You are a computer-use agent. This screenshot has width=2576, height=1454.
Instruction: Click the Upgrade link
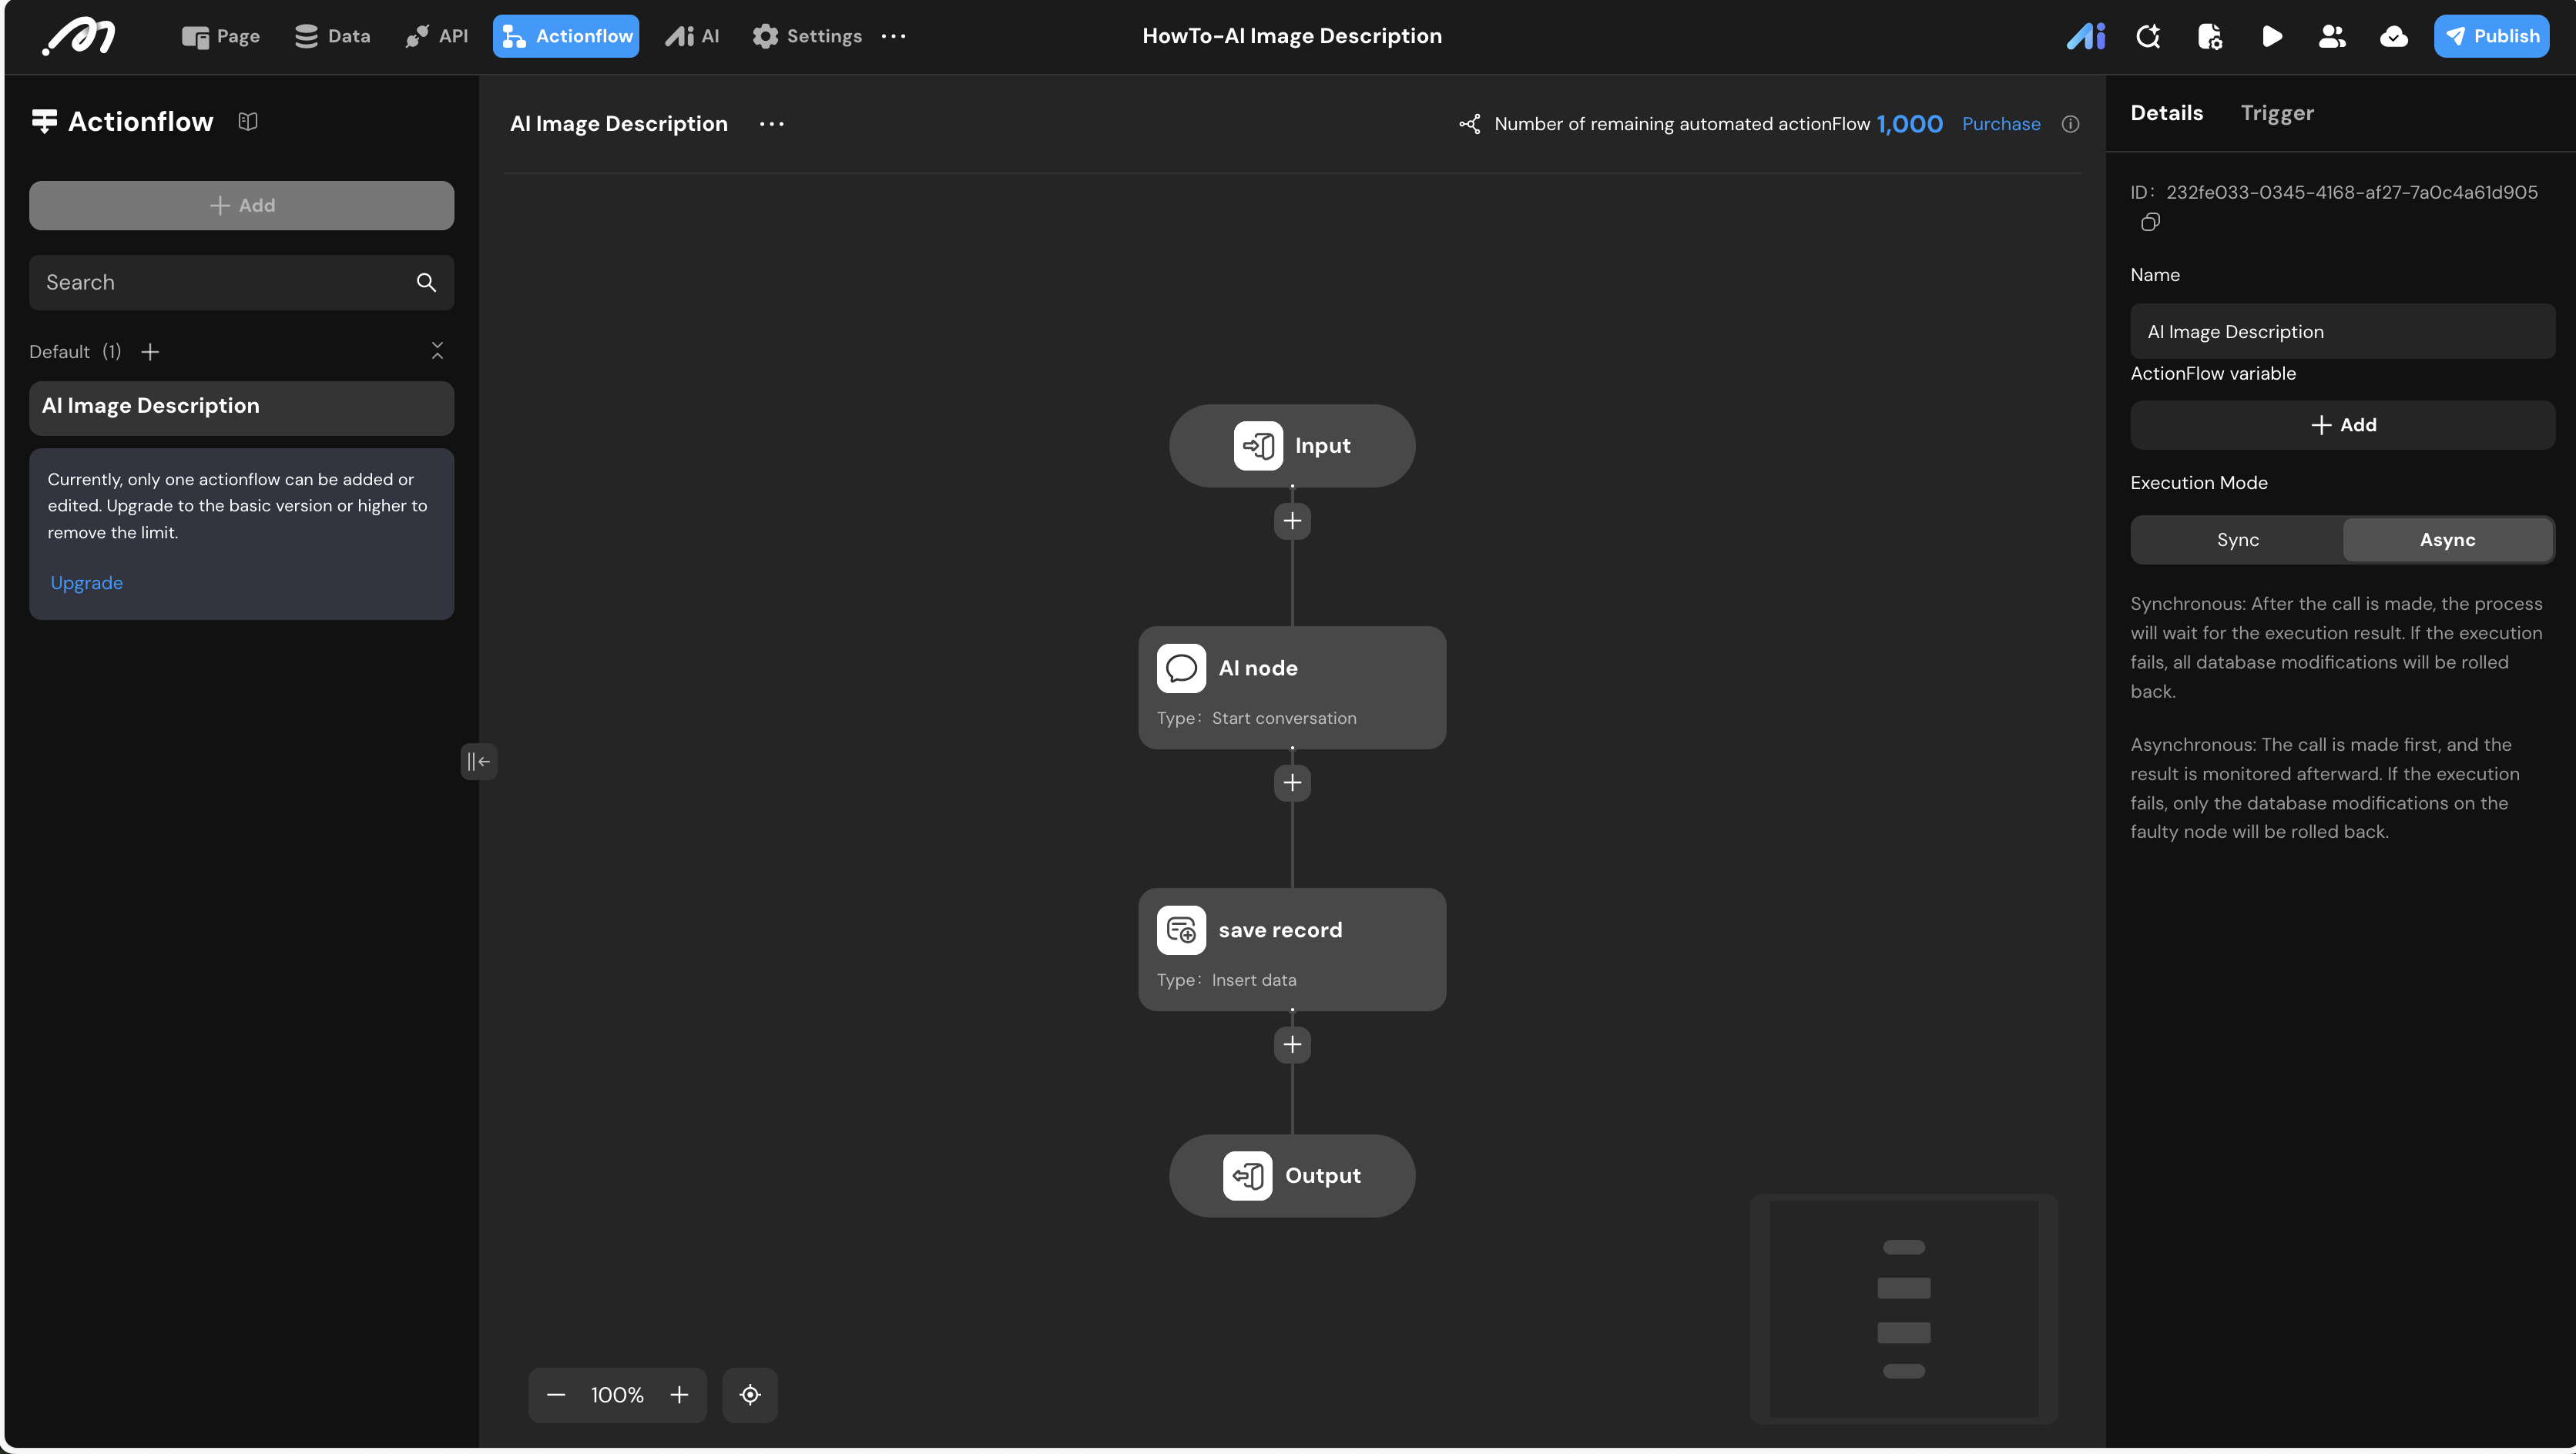pos(87,583)
